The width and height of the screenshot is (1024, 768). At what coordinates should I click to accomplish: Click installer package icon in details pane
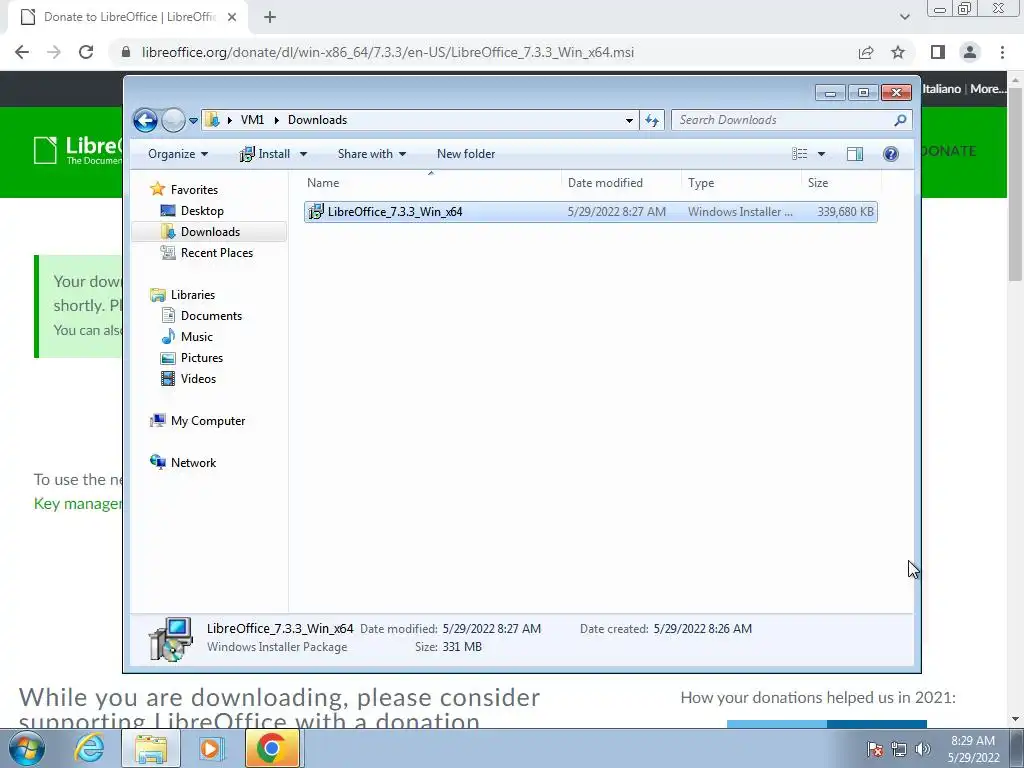(x=170, y=639)
